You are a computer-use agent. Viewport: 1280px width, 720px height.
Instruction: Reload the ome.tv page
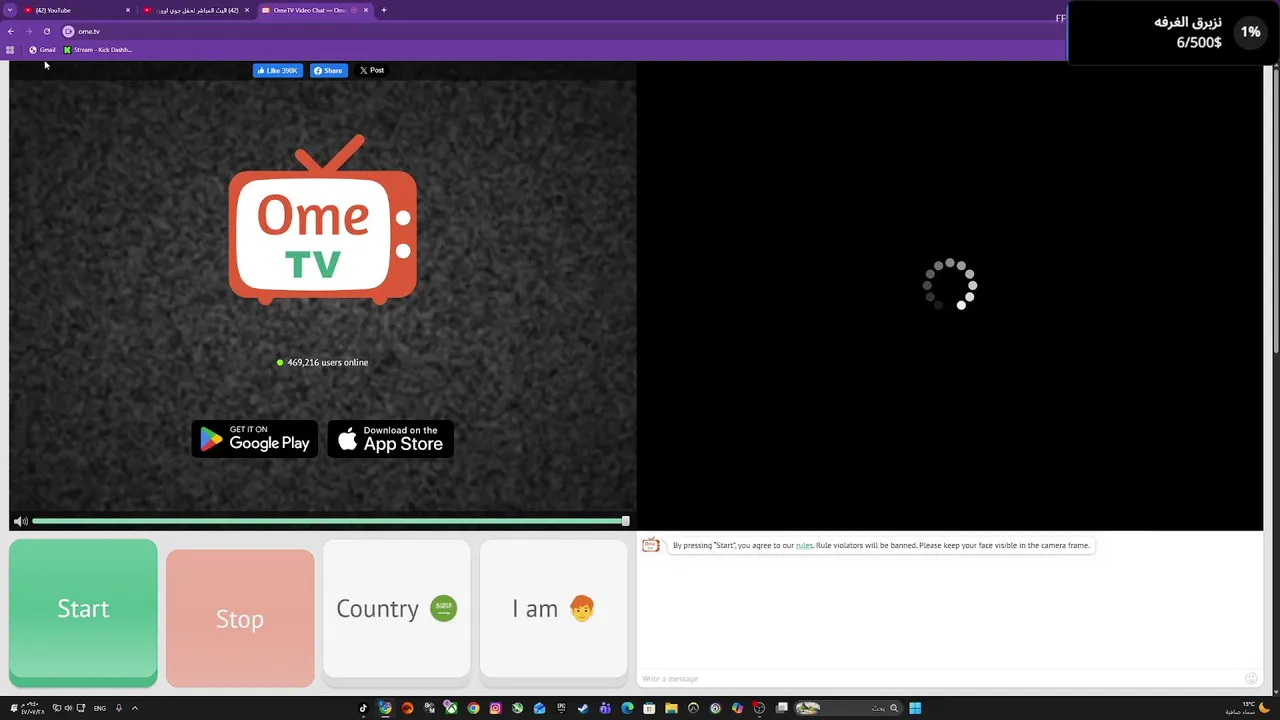click(x=46, y=31)
